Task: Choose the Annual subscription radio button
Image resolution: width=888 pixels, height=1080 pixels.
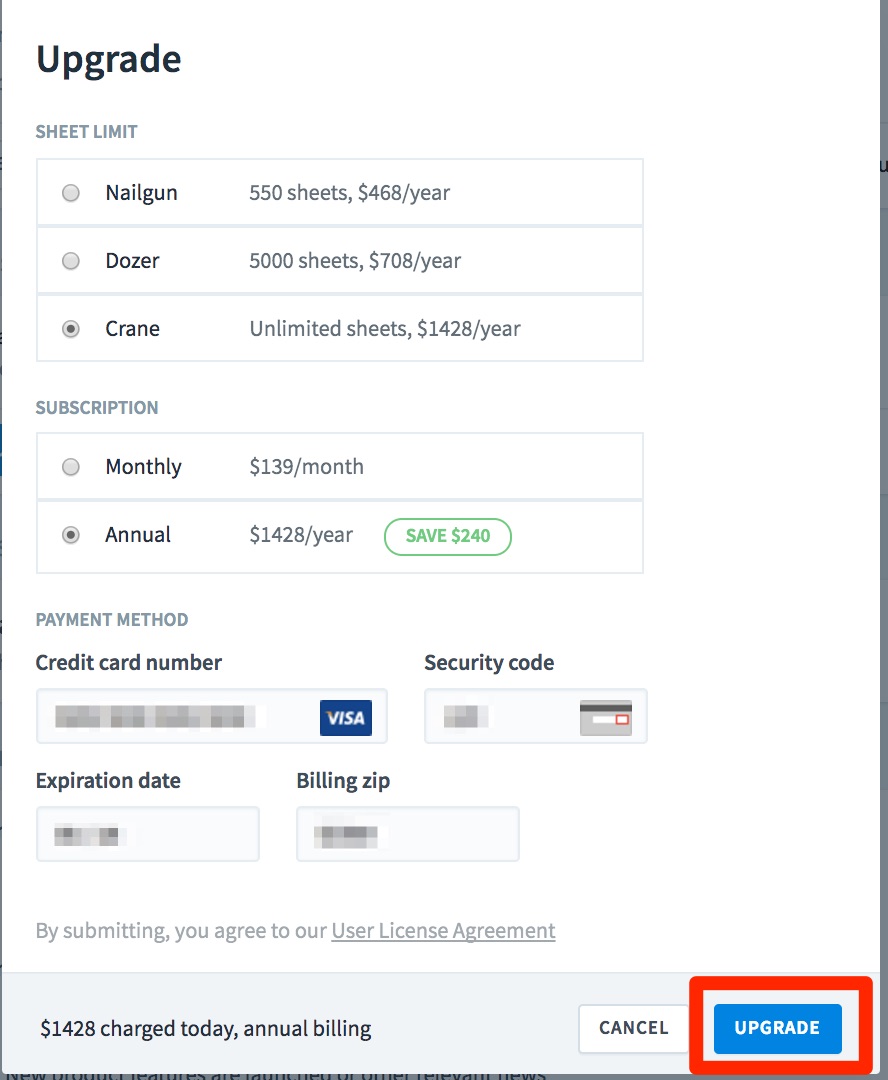Action: click(x=71, y=535)
